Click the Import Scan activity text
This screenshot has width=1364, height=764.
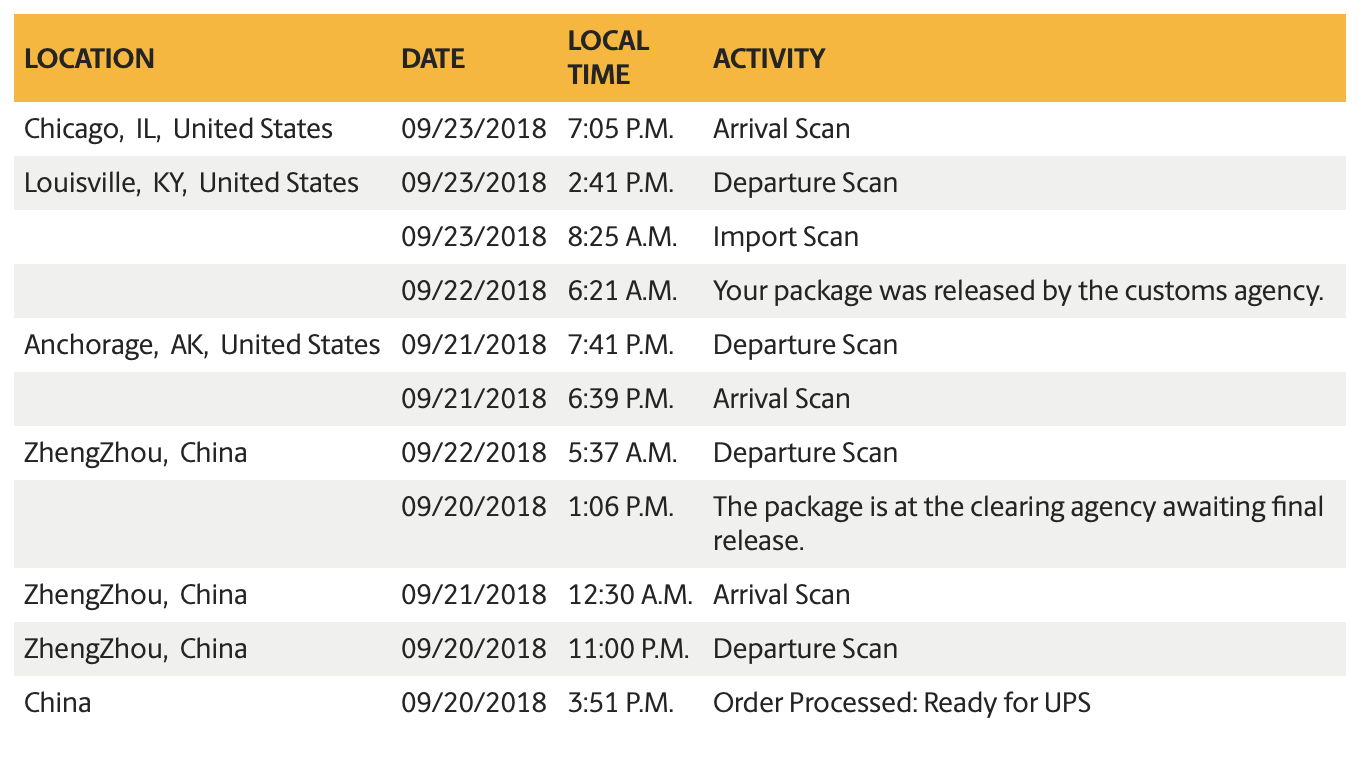[785, 237]
